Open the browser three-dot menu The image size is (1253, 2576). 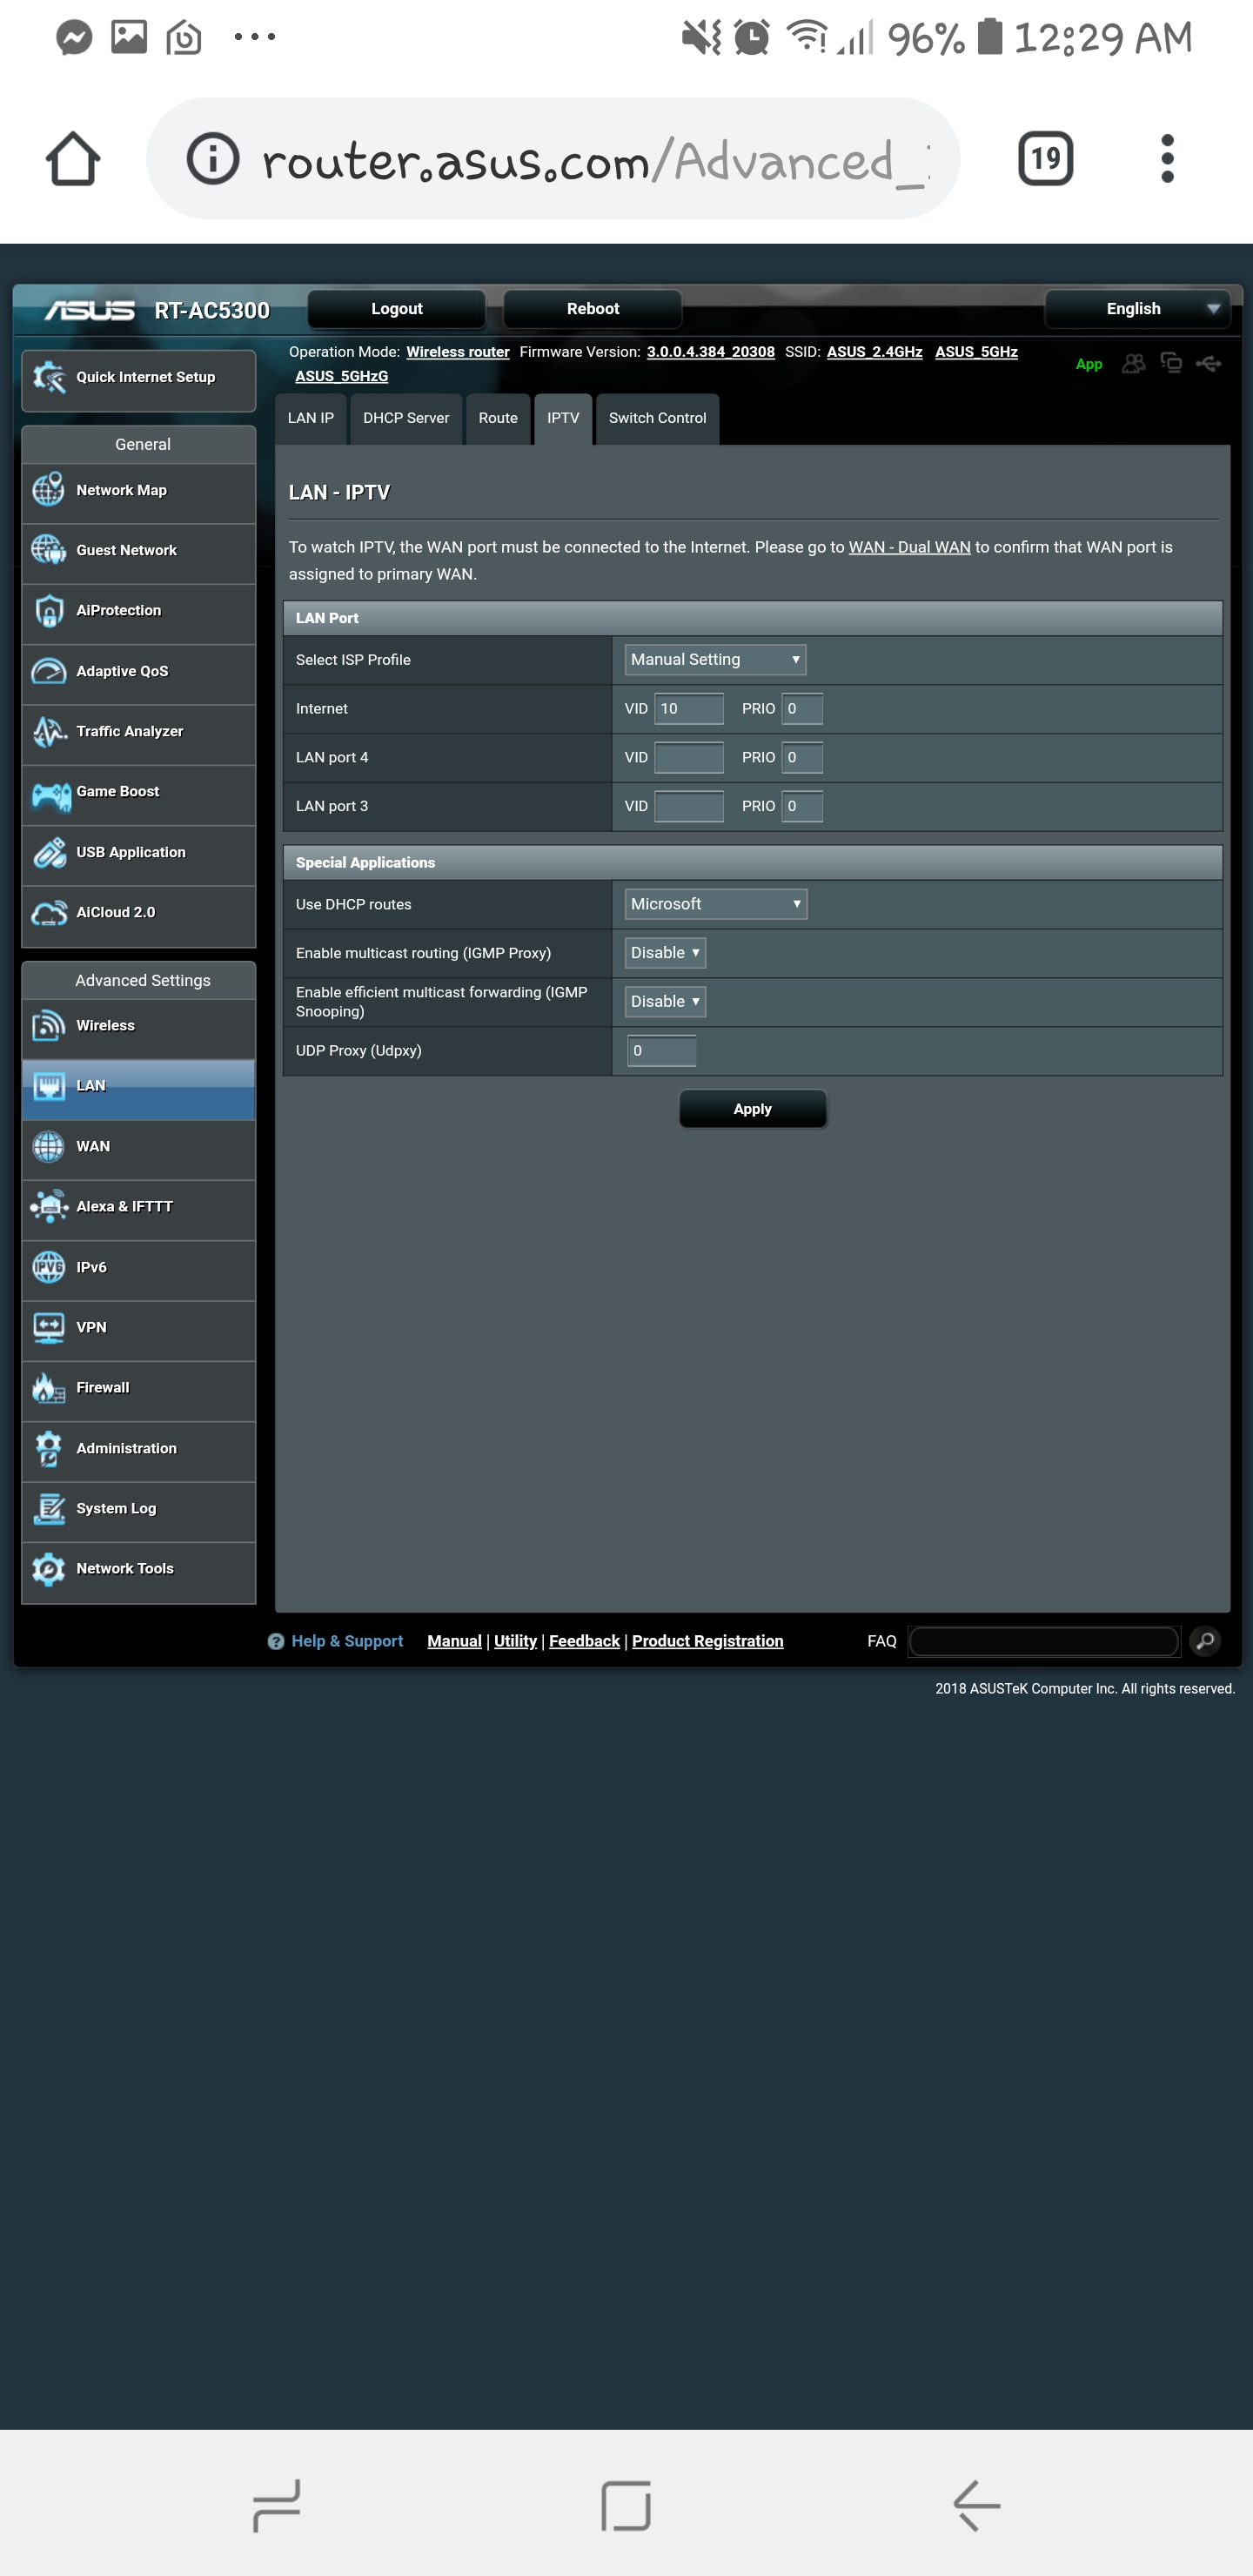coord(1167,158)
